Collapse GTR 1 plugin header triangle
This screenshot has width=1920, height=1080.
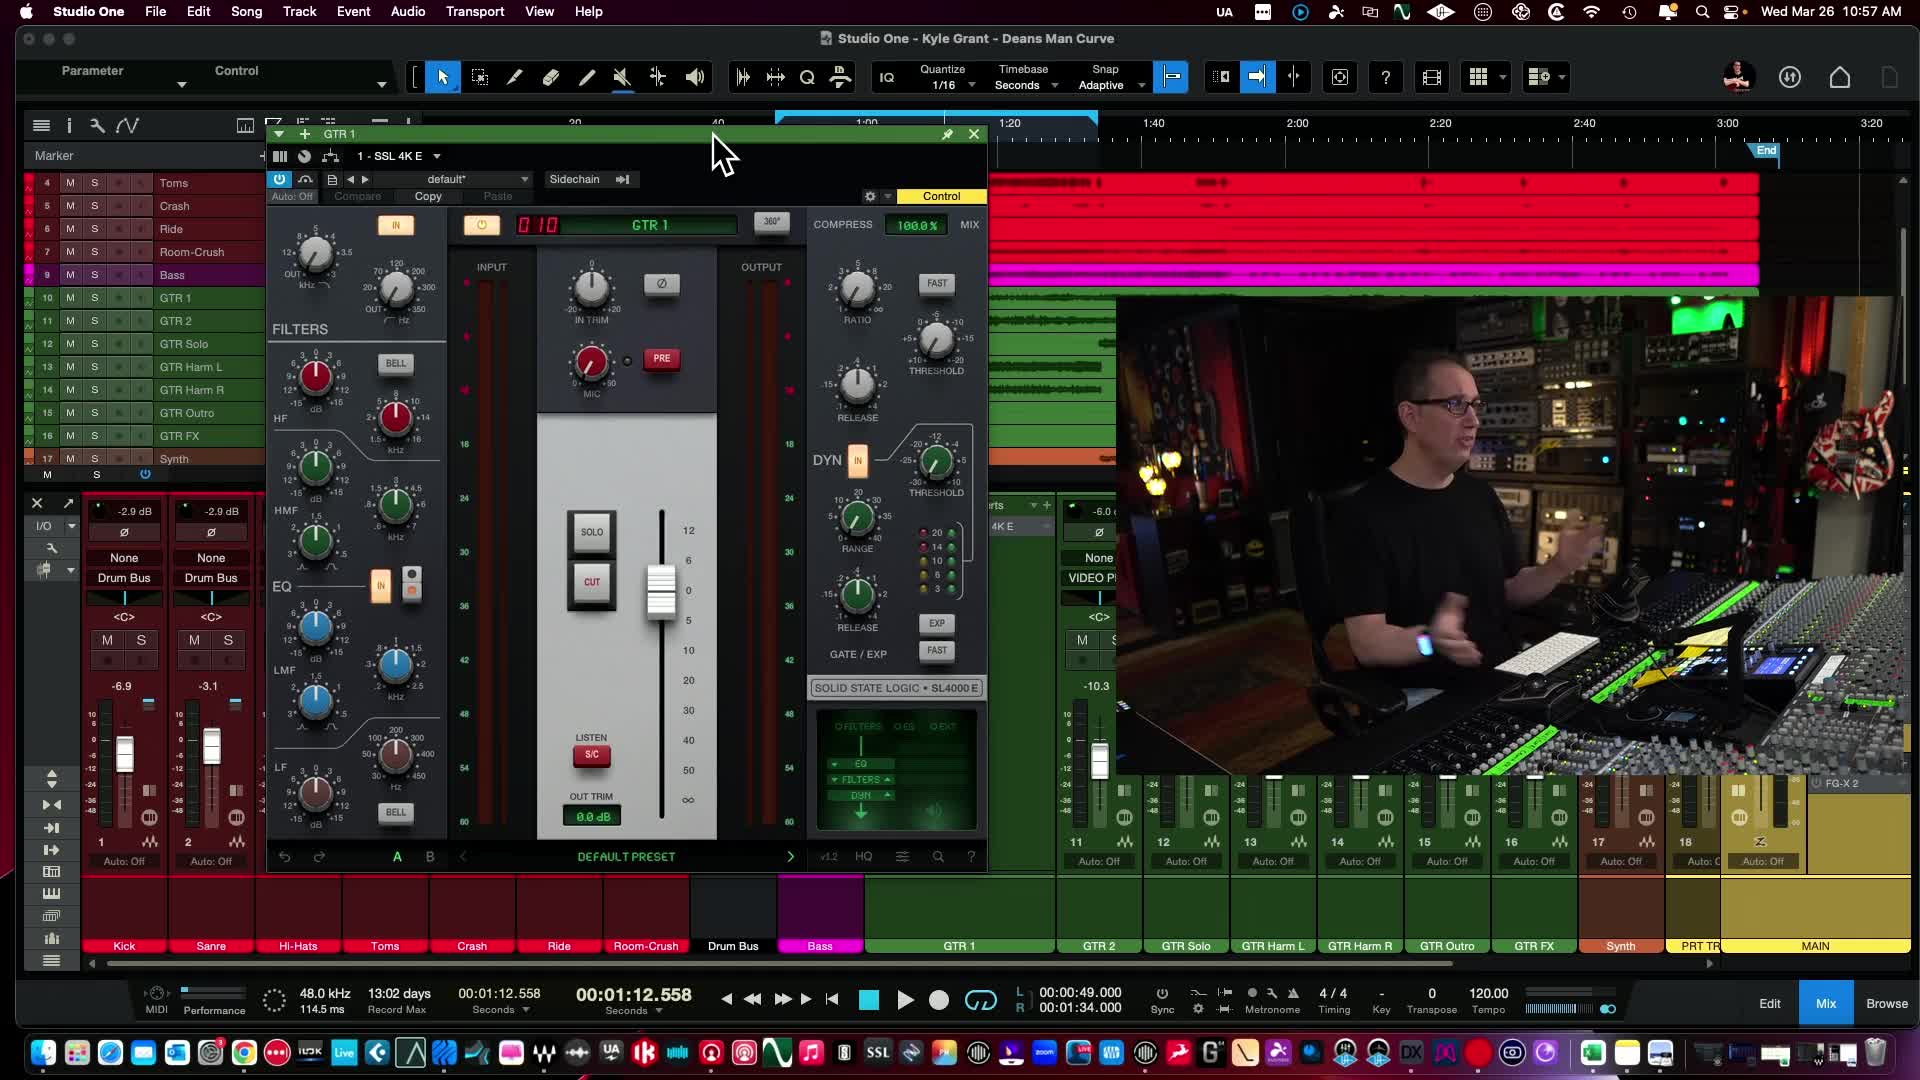click(x=279, y=134)
